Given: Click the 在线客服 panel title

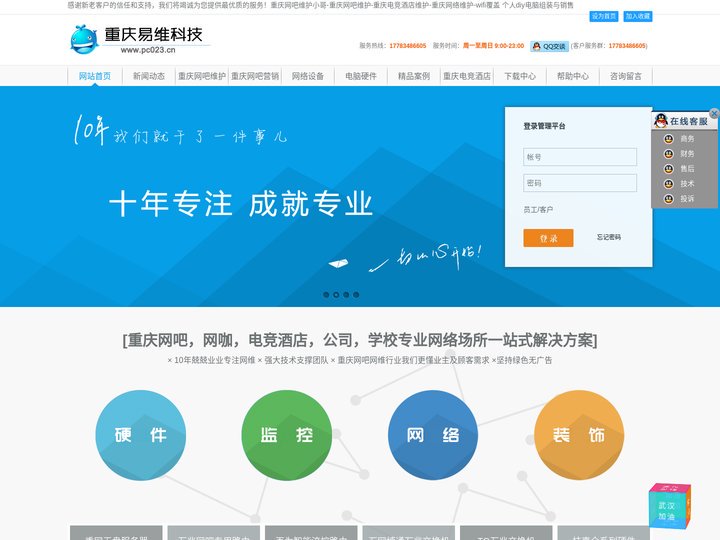Looking at the screenshot, I should (x=688, y=121).
